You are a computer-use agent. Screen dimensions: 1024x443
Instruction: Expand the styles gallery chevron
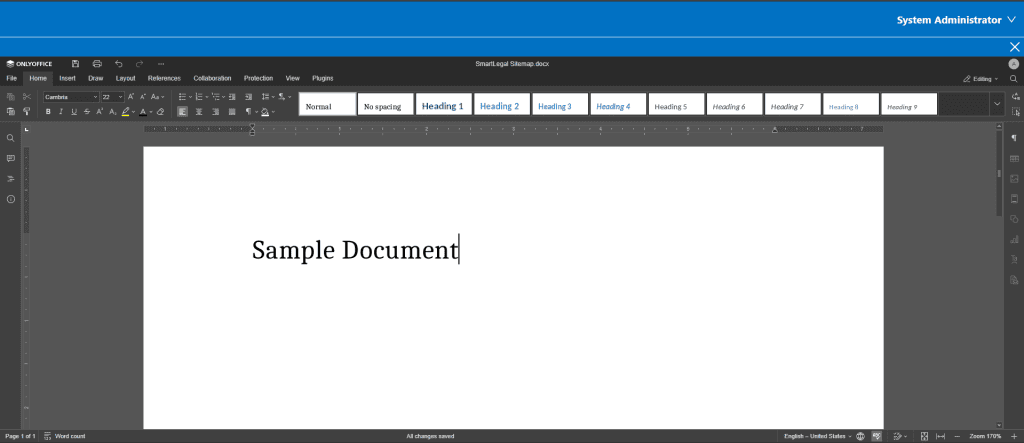pos(996,104)
